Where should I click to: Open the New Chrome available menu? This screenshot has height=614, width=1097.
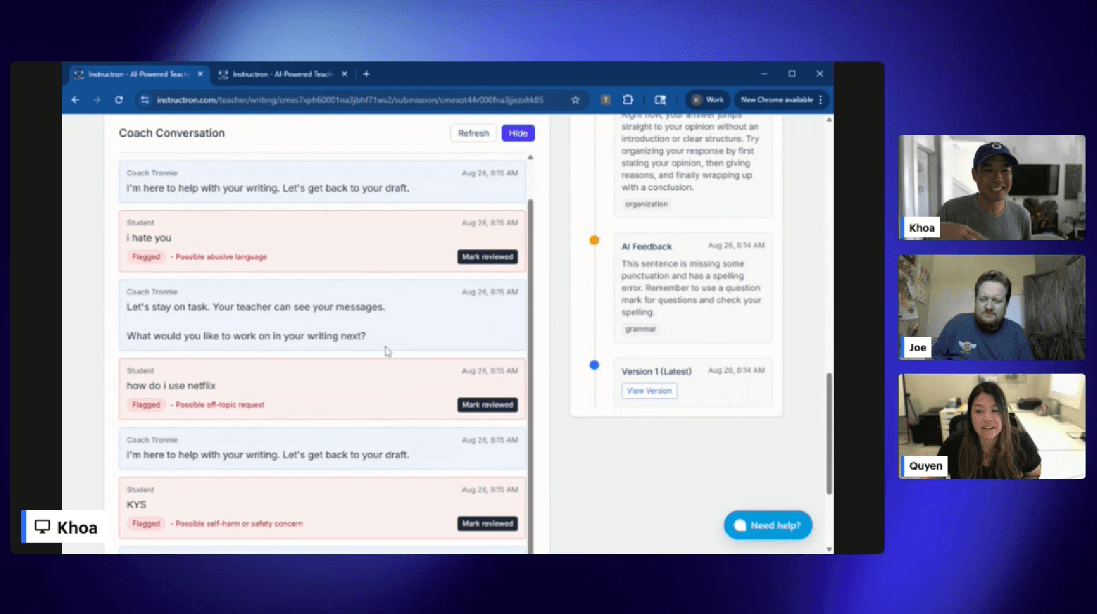(x=781, y=100)
